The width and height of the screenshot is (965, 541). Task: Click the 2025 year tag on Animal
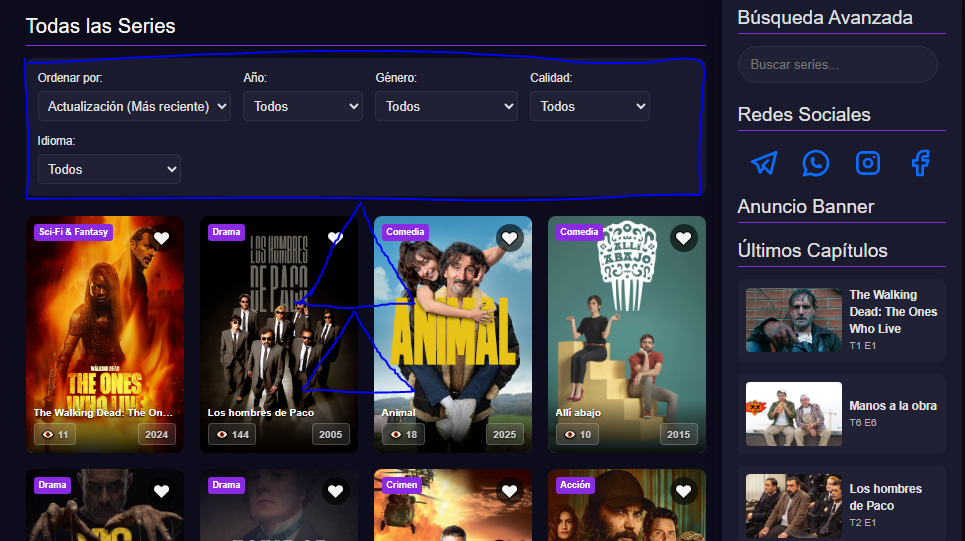tap(505, 435)
